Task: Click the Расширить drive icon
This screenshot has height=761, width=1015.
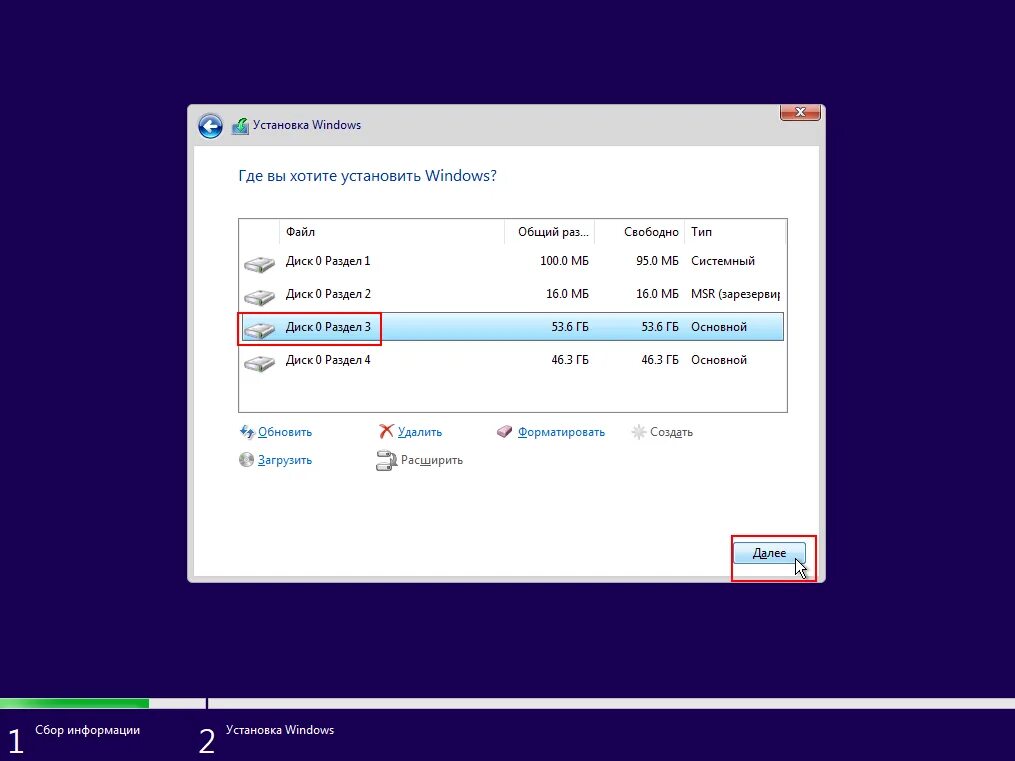Action: tap(386, 460)
